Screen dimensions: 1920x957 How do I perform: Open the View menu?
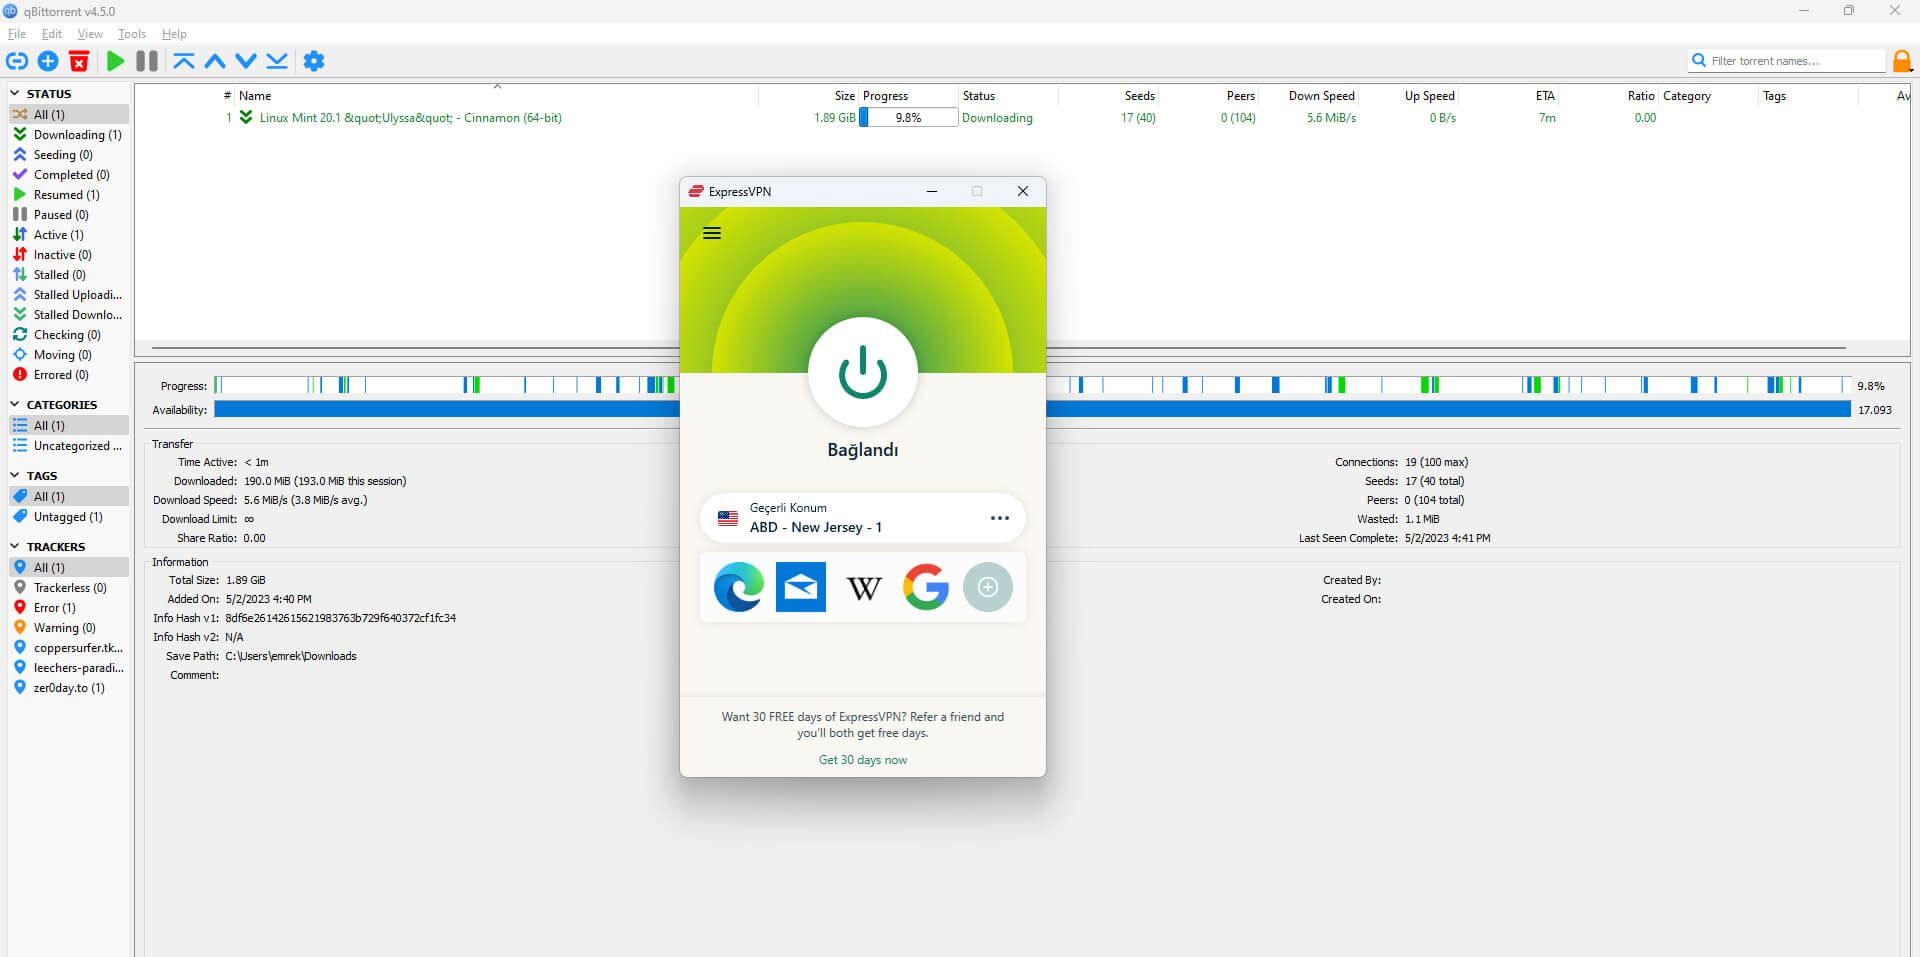(x=90, y=34)
